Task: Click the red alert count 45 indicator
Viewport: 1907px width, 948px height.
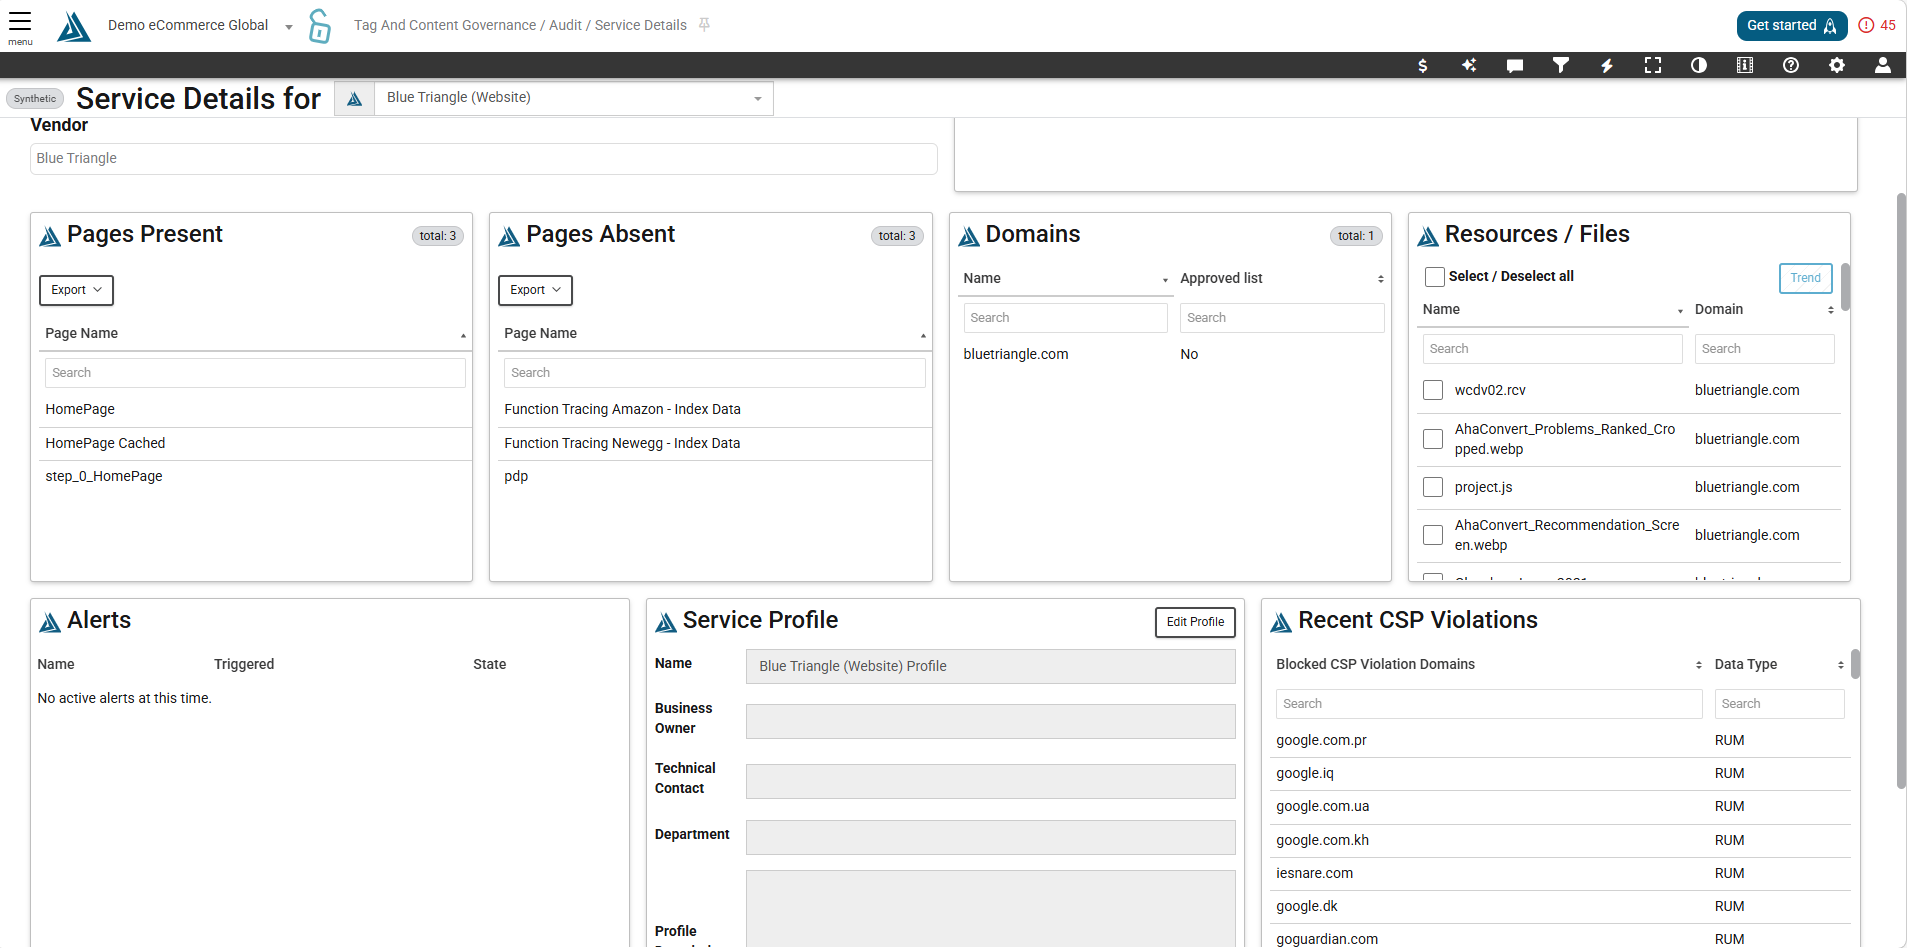Action: (1877, 25)
